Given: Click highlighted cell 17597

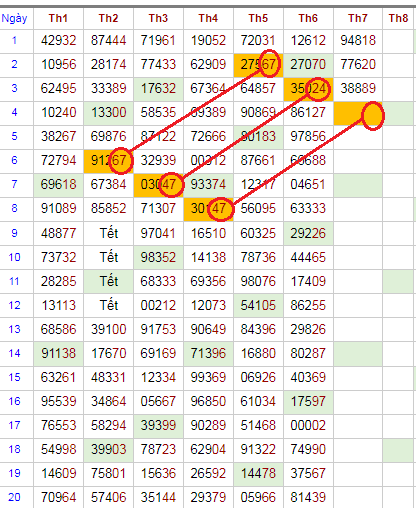Looking at the screenshot, I should (308, 401).
